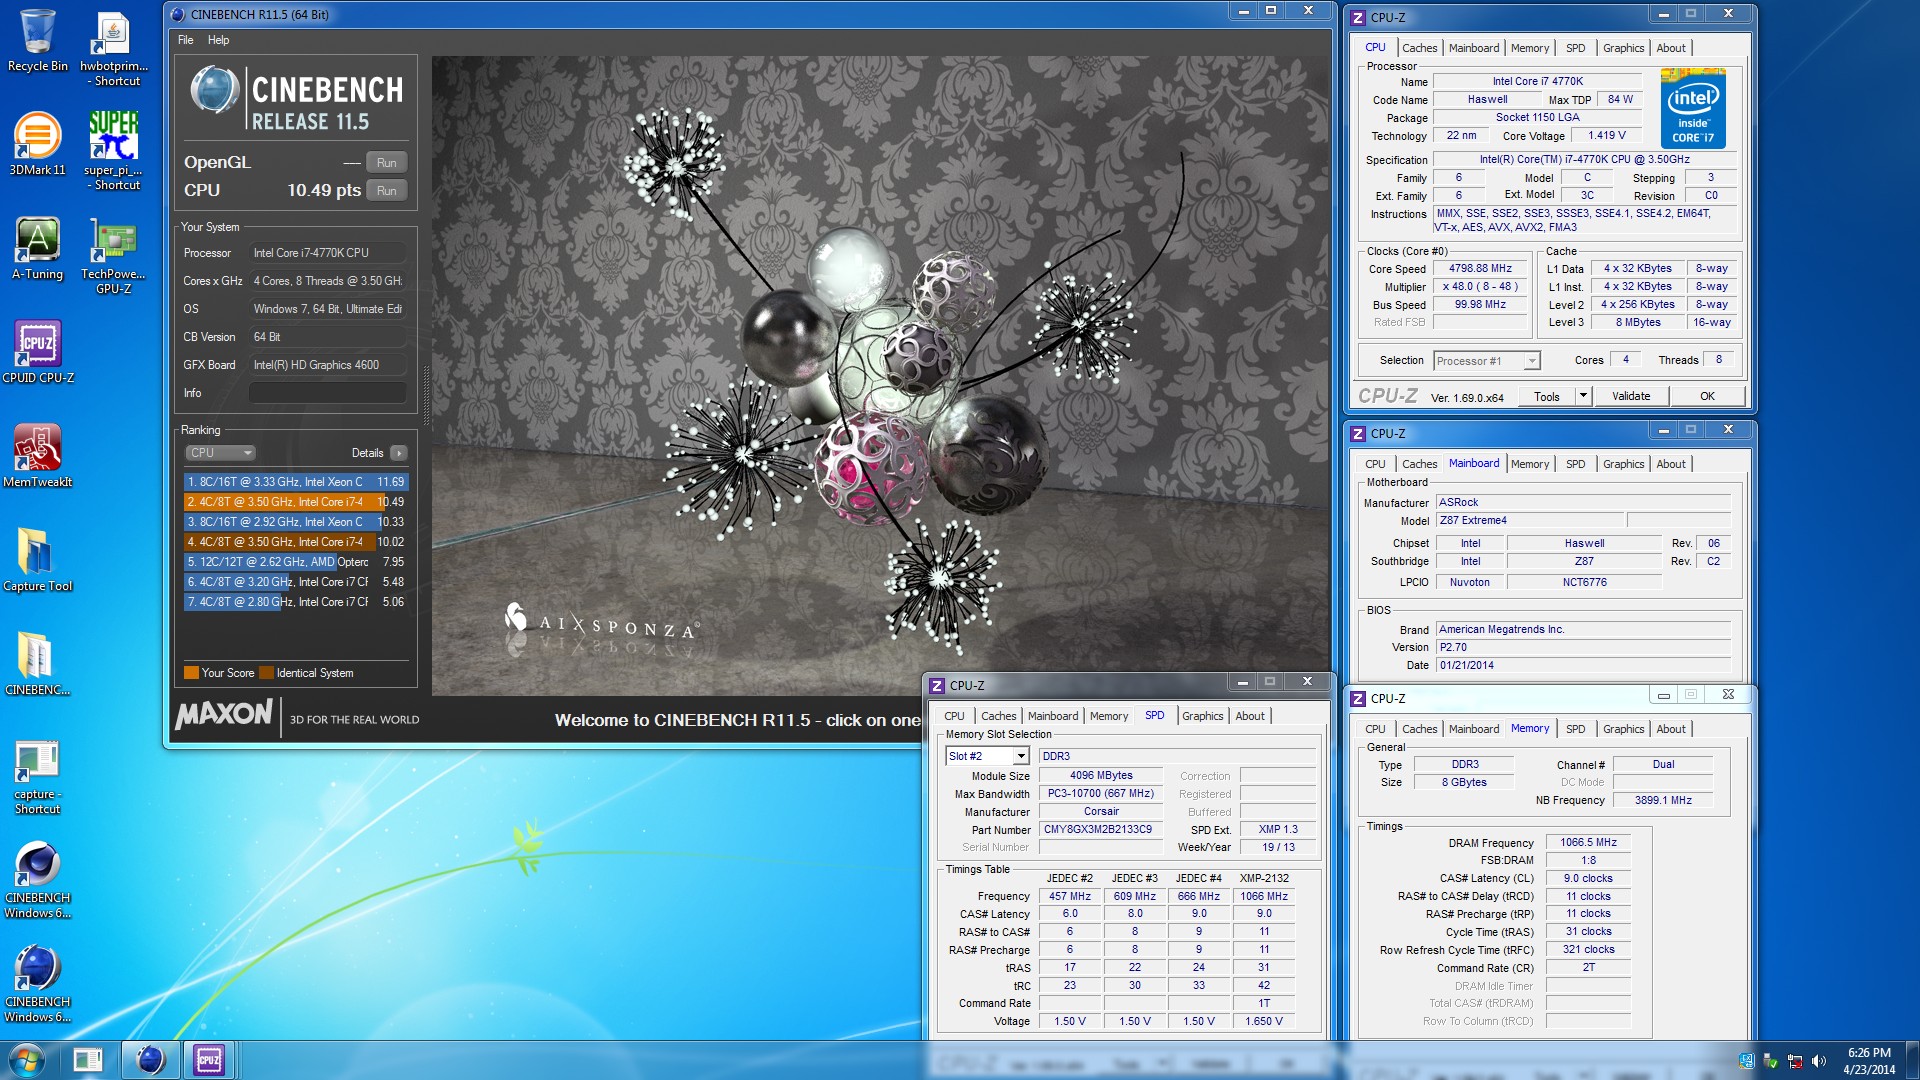Click the Cinebench Release 11.5 logo
This screenshot has height=1080, width=1920.
point(296,98)
